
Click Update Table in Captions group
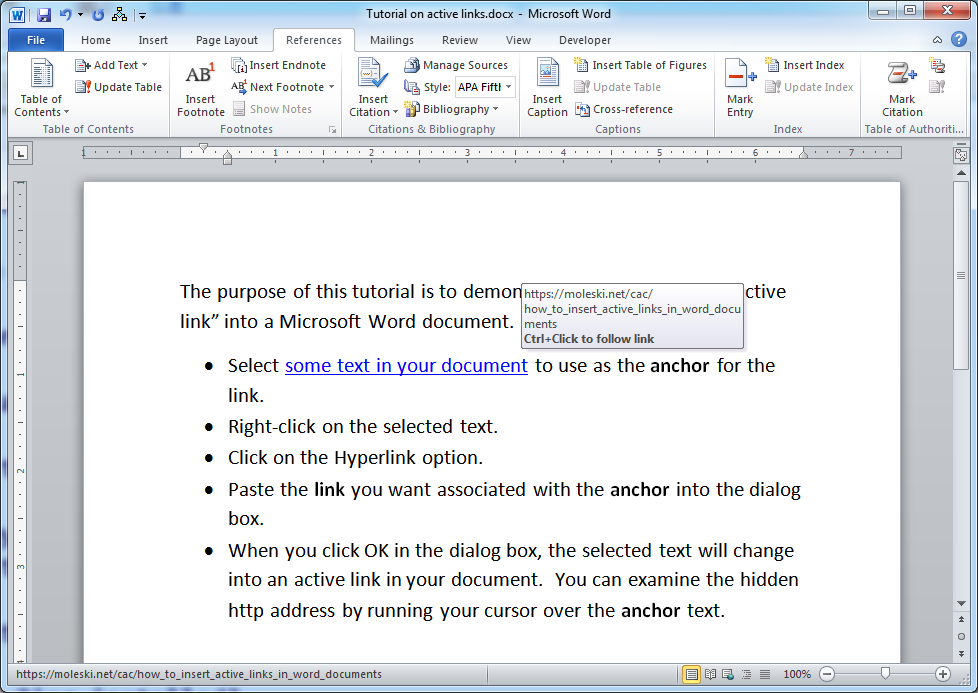pyautogui.click(x=617, y=87)
